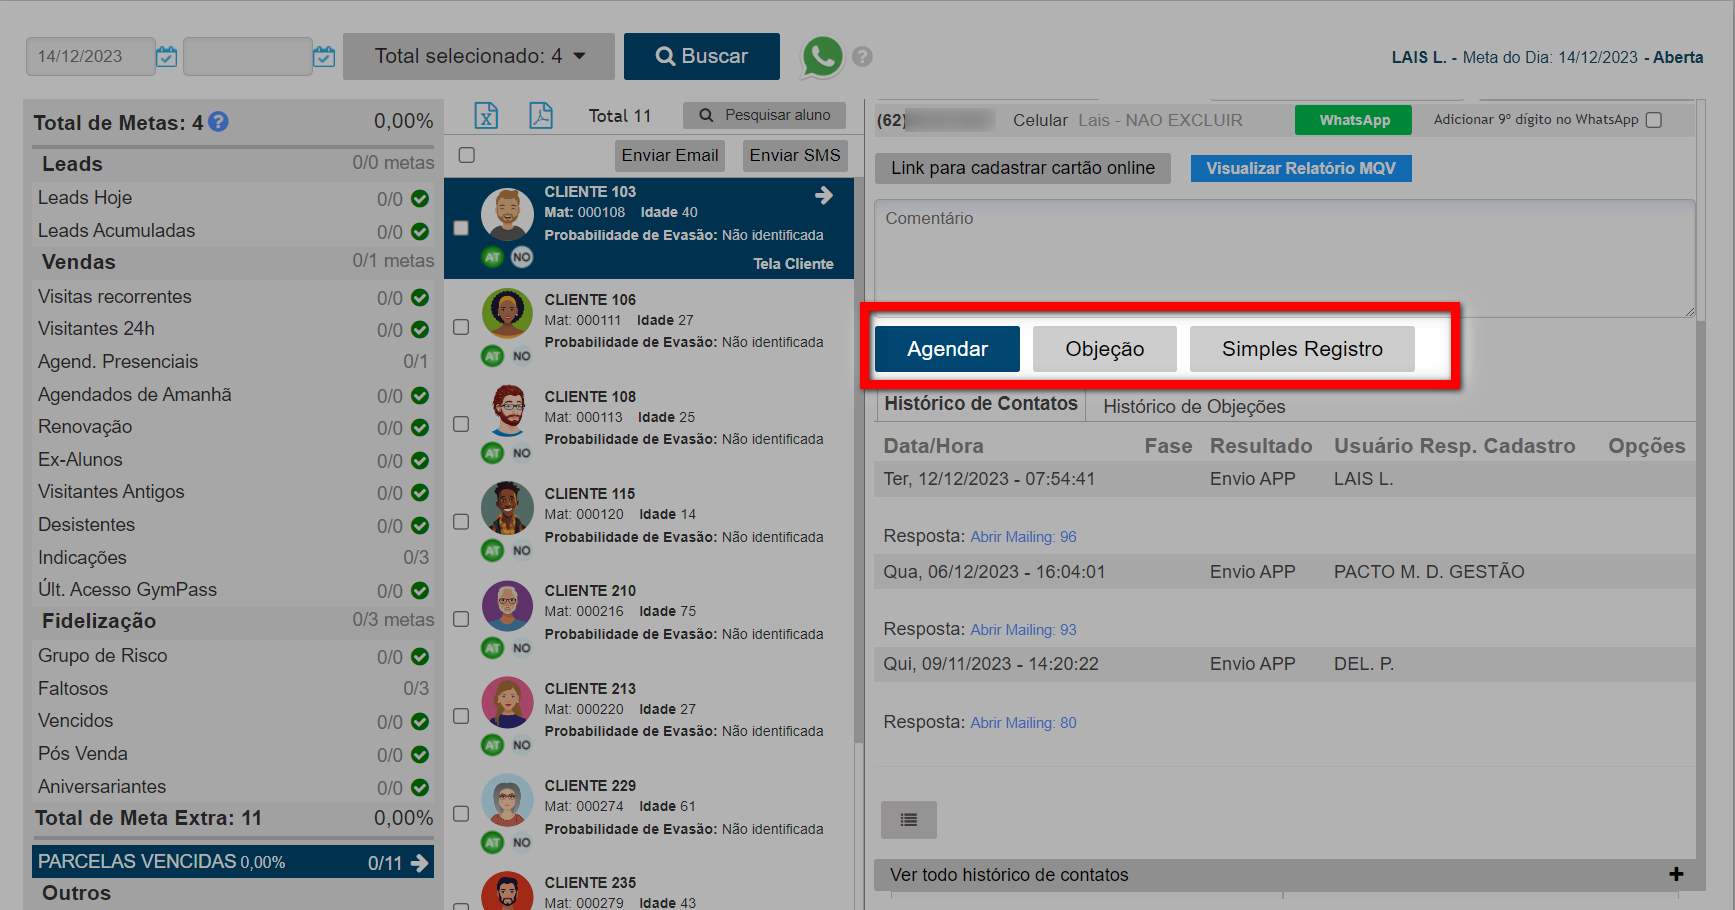Viewport: 1735px width, 910px height.
Task: Click into the Comentário text area
Action: (x=1284, y=258)
